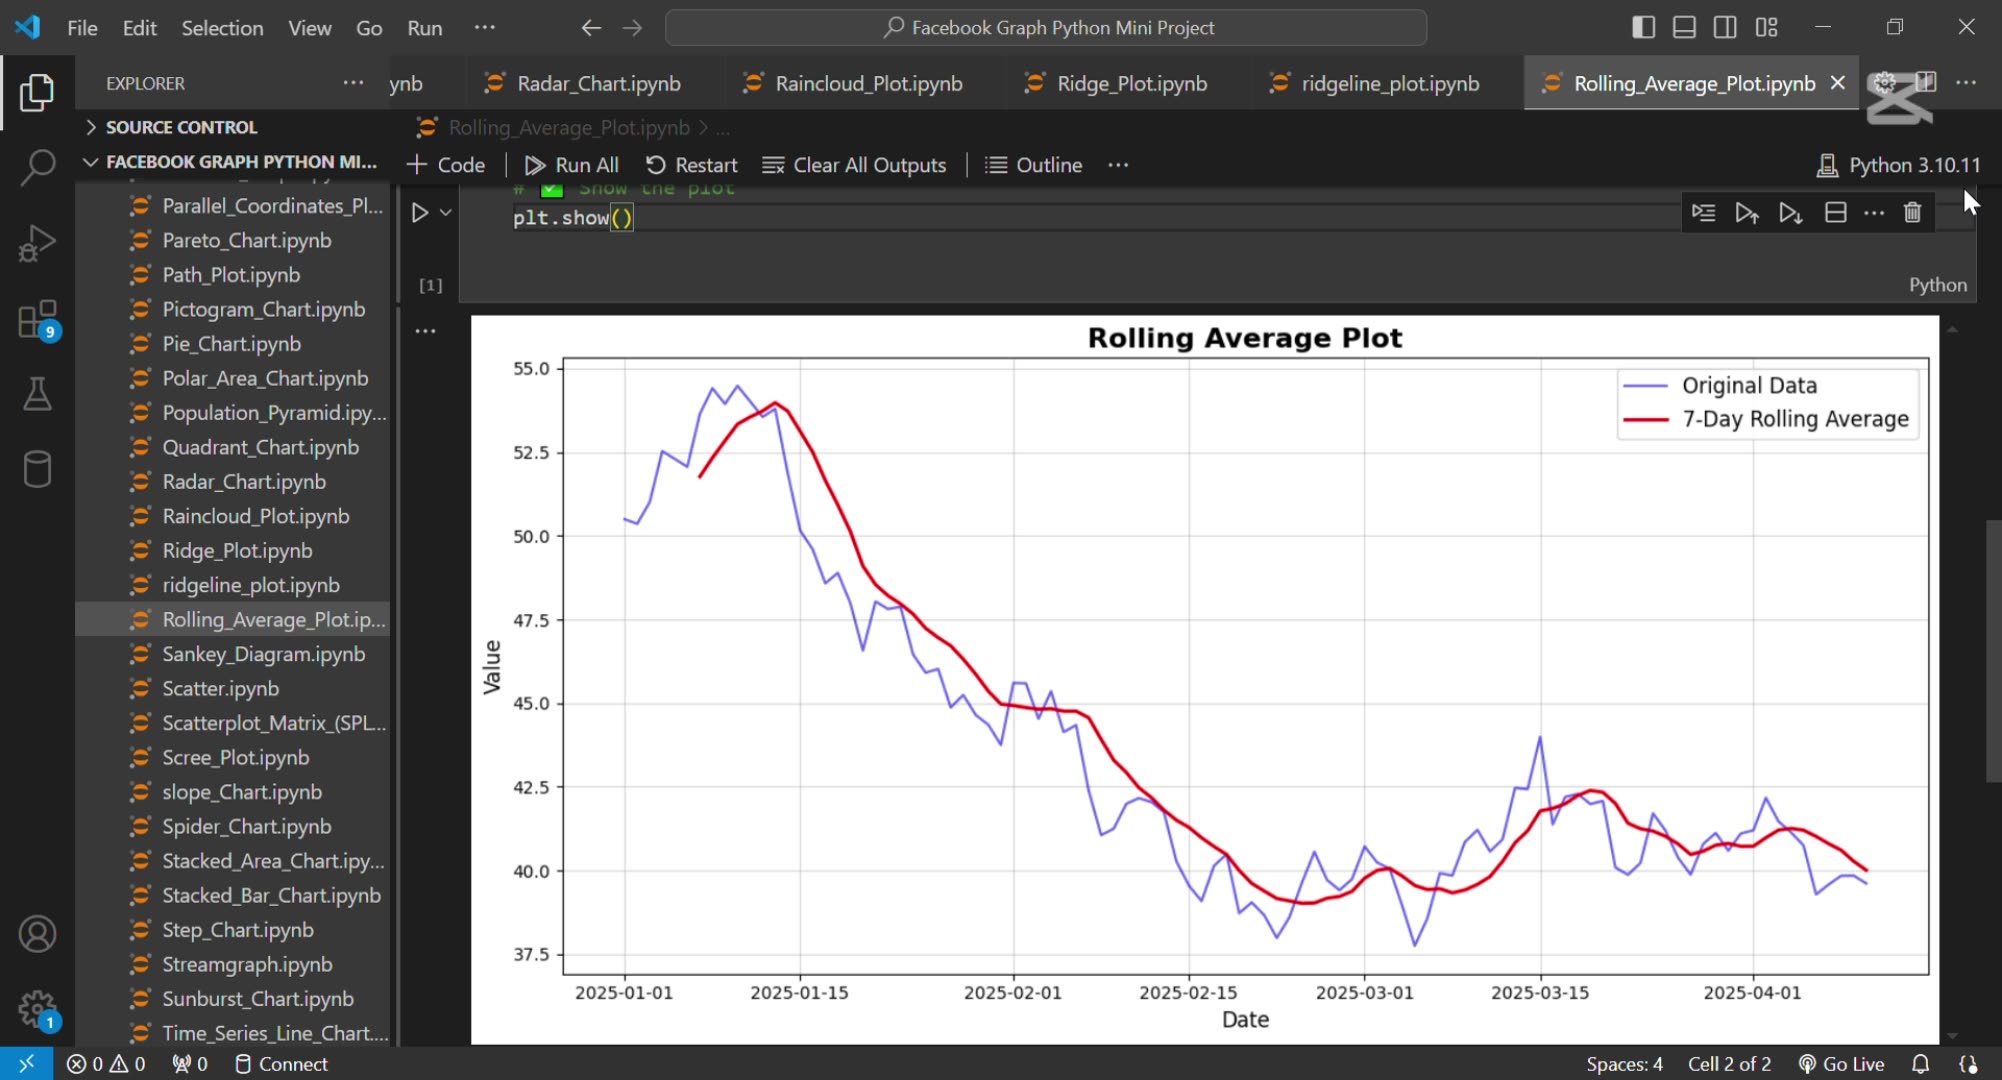Screen dimensions: 2002x1080
Task: Switch to the Raincloud_Plot.ipynb tab
Action: click(868, 84)
